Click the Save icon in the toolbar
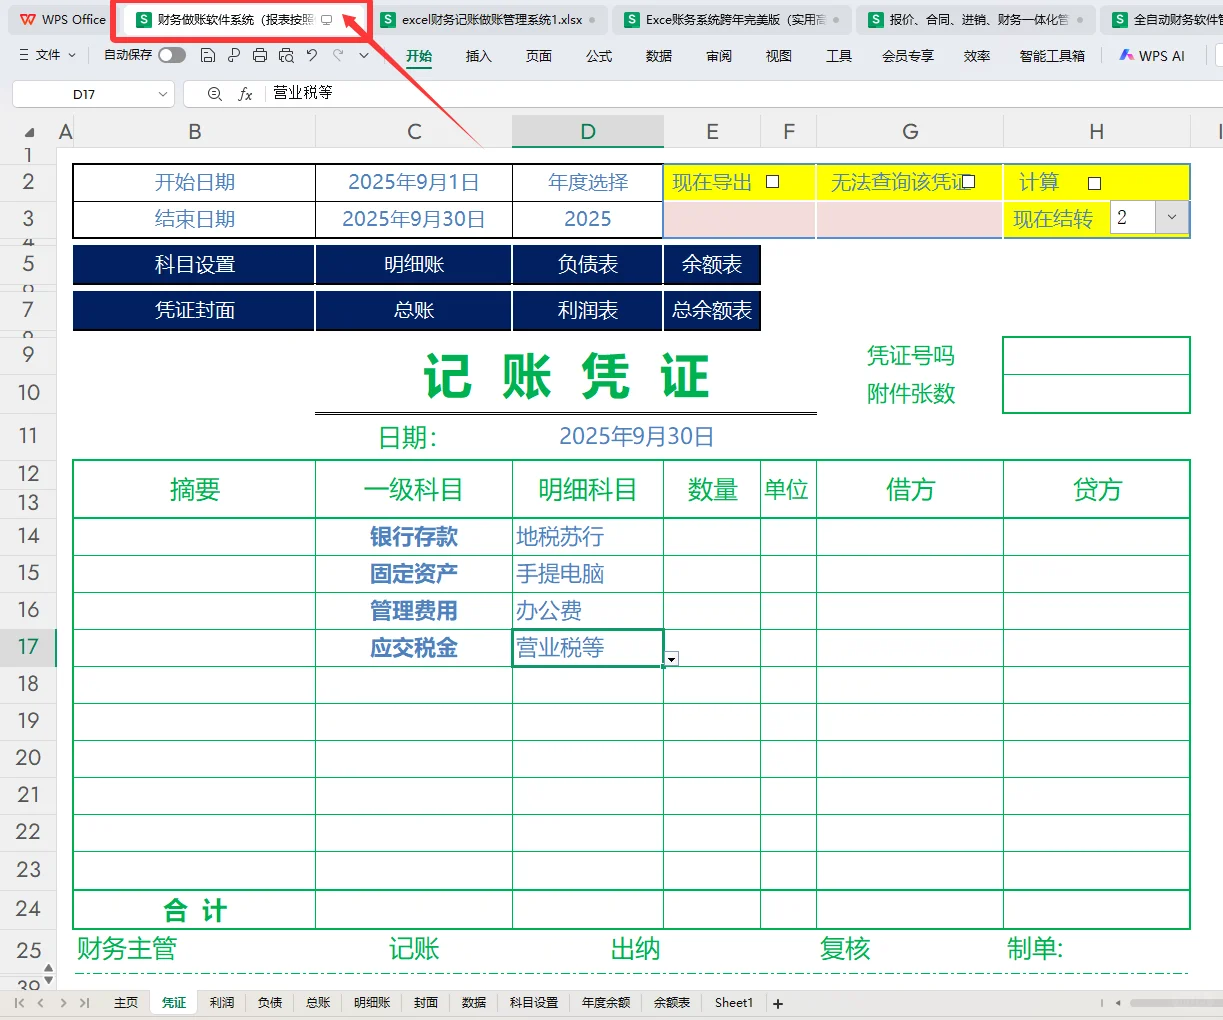Viewport: 1223px width, 1020px height. click(x=209, y=56)
